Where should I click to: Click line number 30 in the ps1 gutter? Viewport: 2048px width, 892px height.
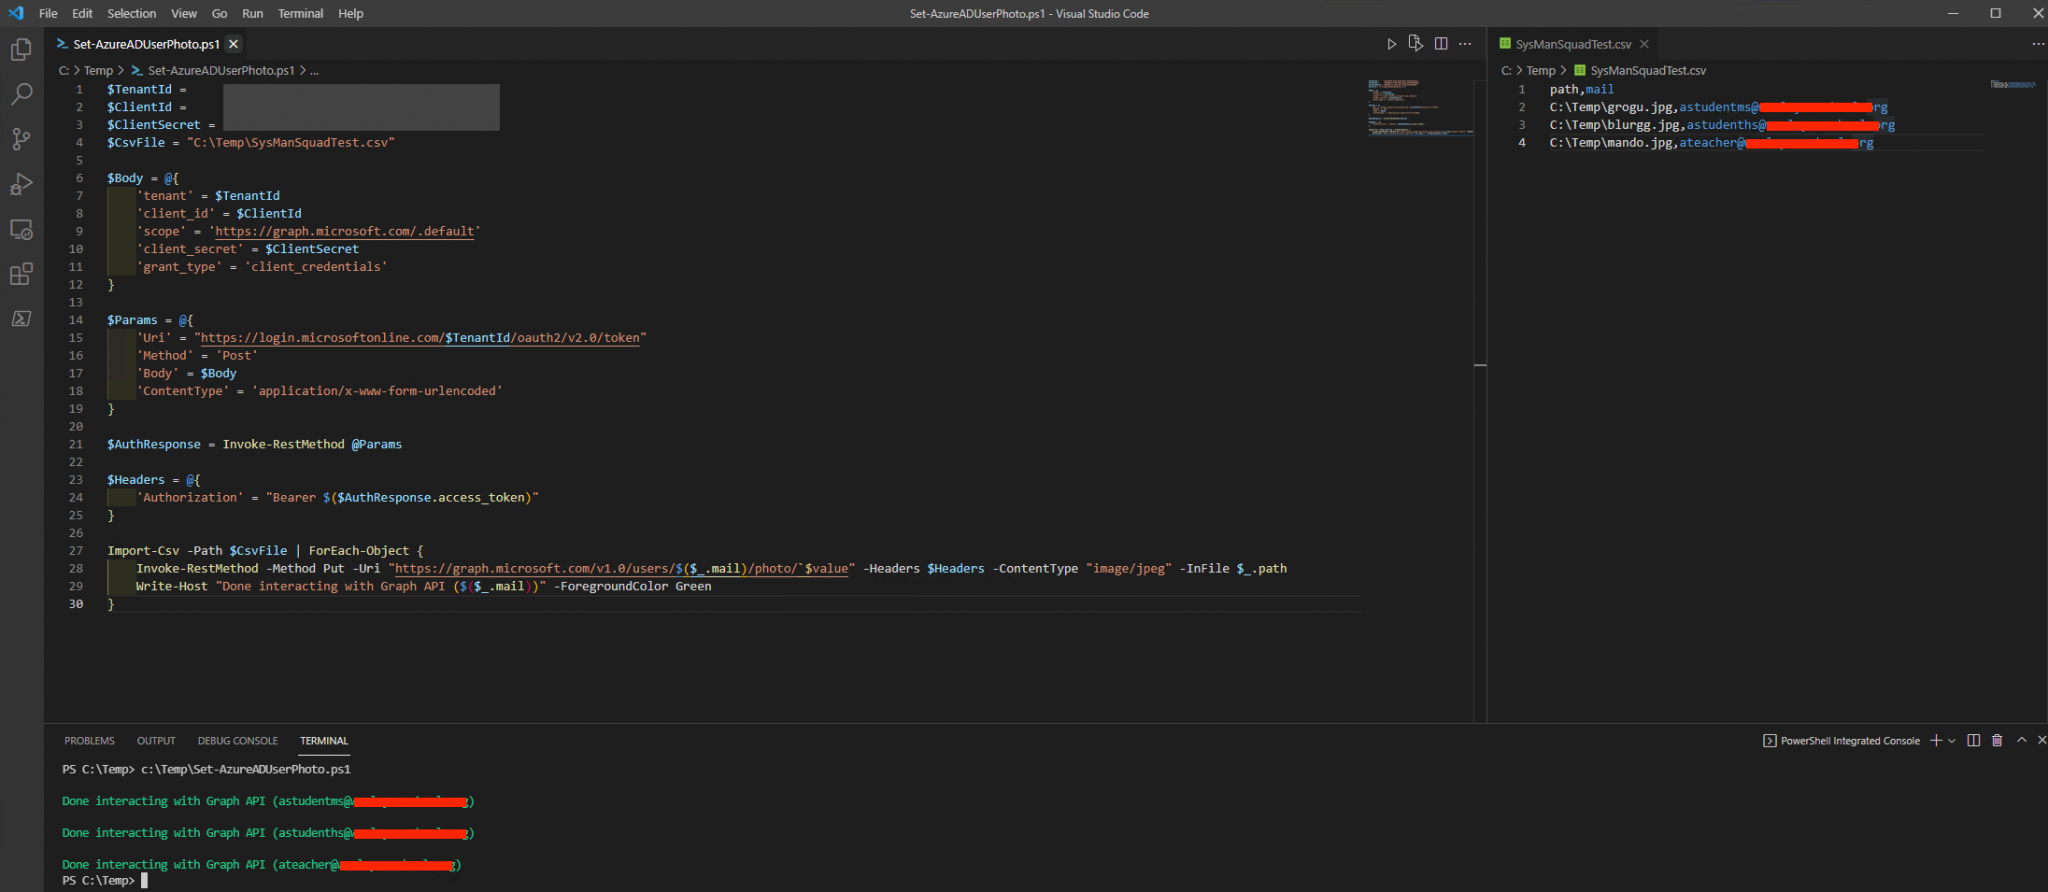[x=76, y=604]
